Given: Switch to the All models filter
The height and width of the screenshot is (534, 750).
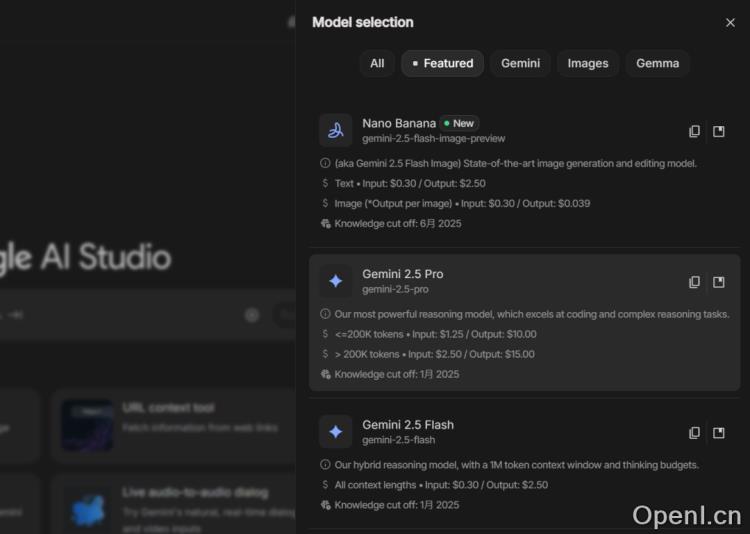Looking at the screenshot, I should [377, 64].
